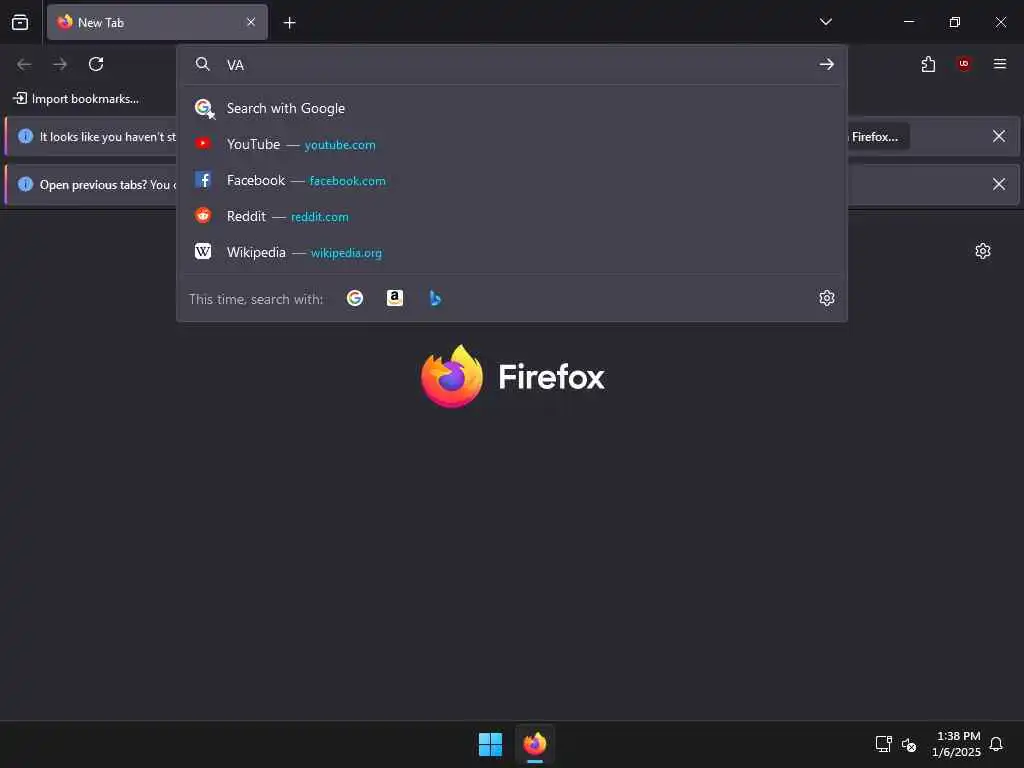Select the Reddit suggestion
This screenshot has width=1024, height=768.
tap(512, 216)
